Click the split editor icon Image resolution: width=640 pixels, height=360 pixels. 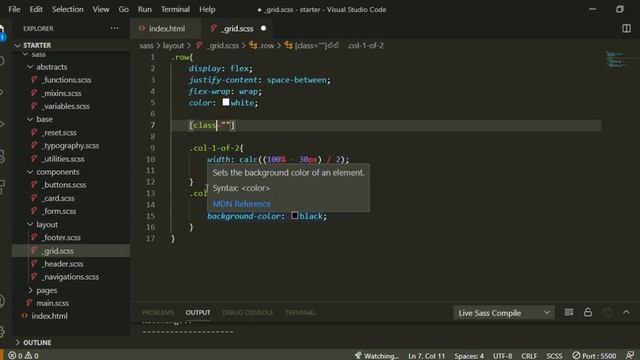(x=626, y=28)
